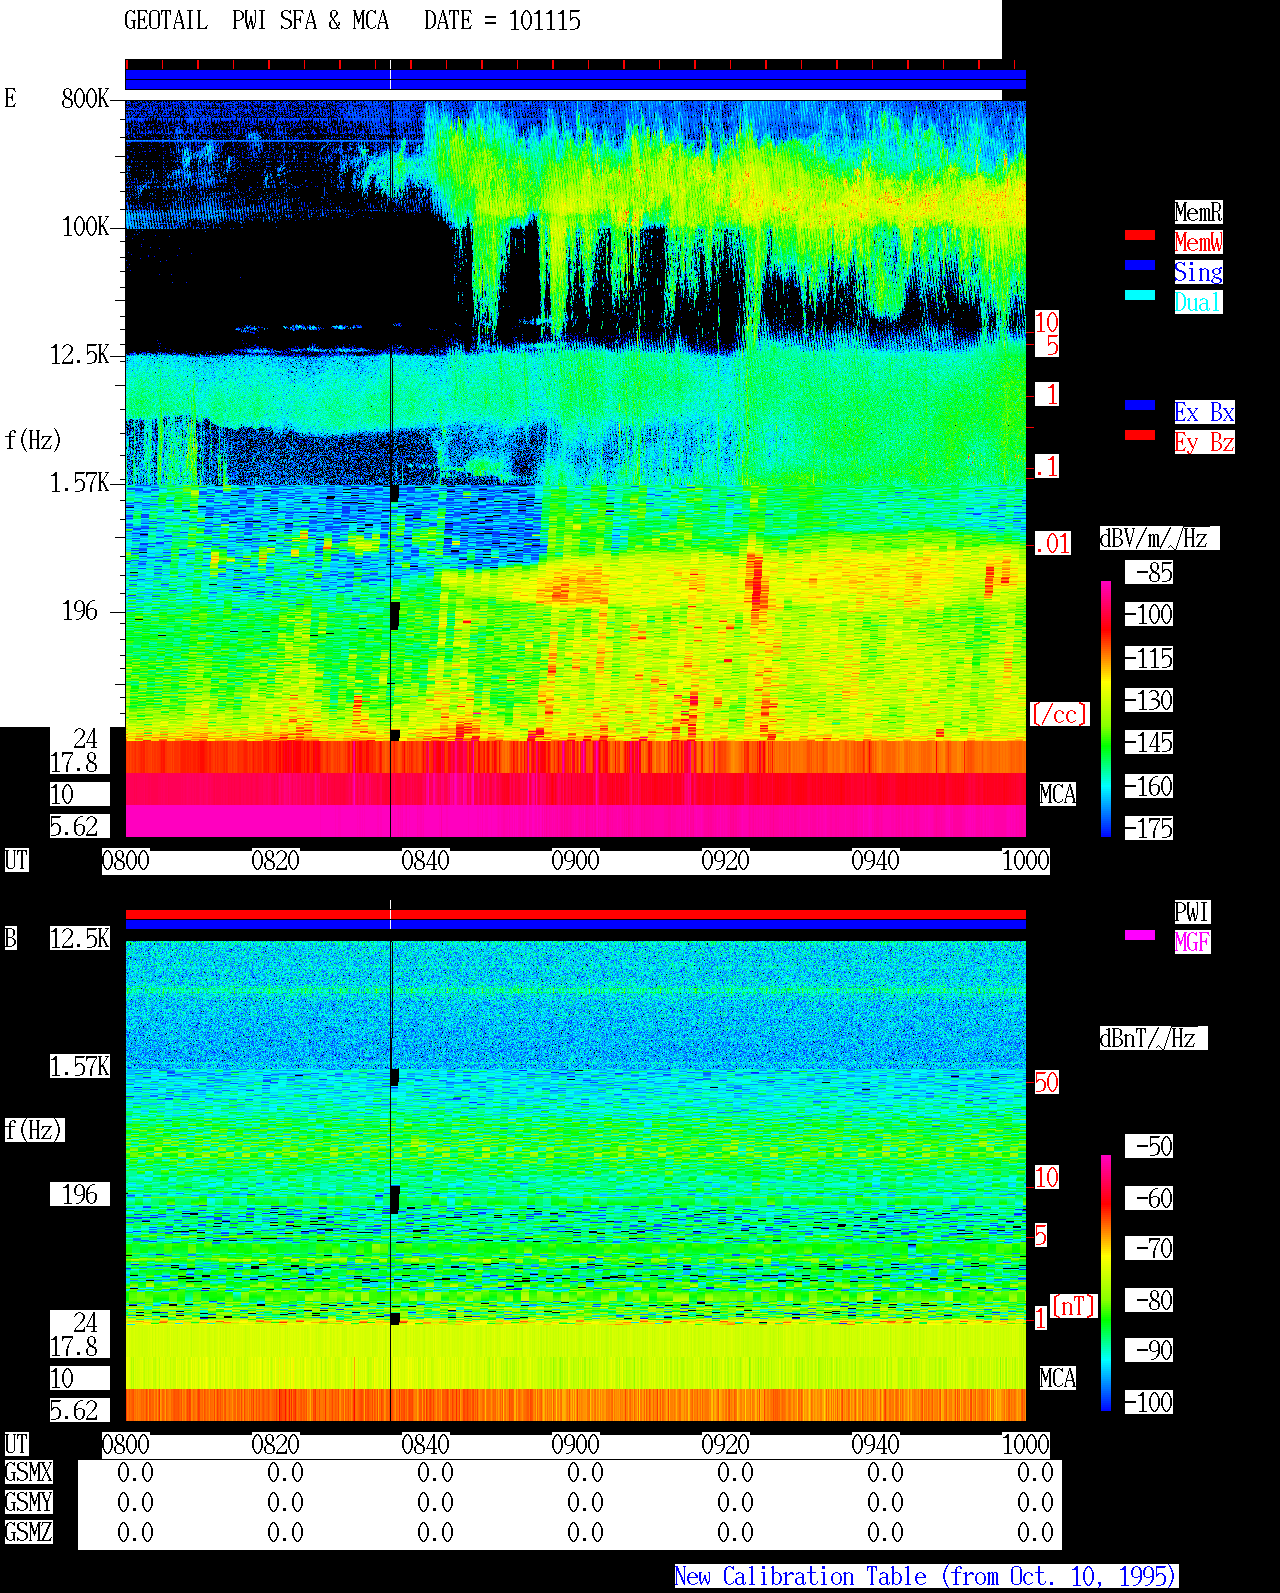Click the red Ey Bz legend swatch
The height and width of the screenshot is (1593, 1280).
click(1140, 436)
